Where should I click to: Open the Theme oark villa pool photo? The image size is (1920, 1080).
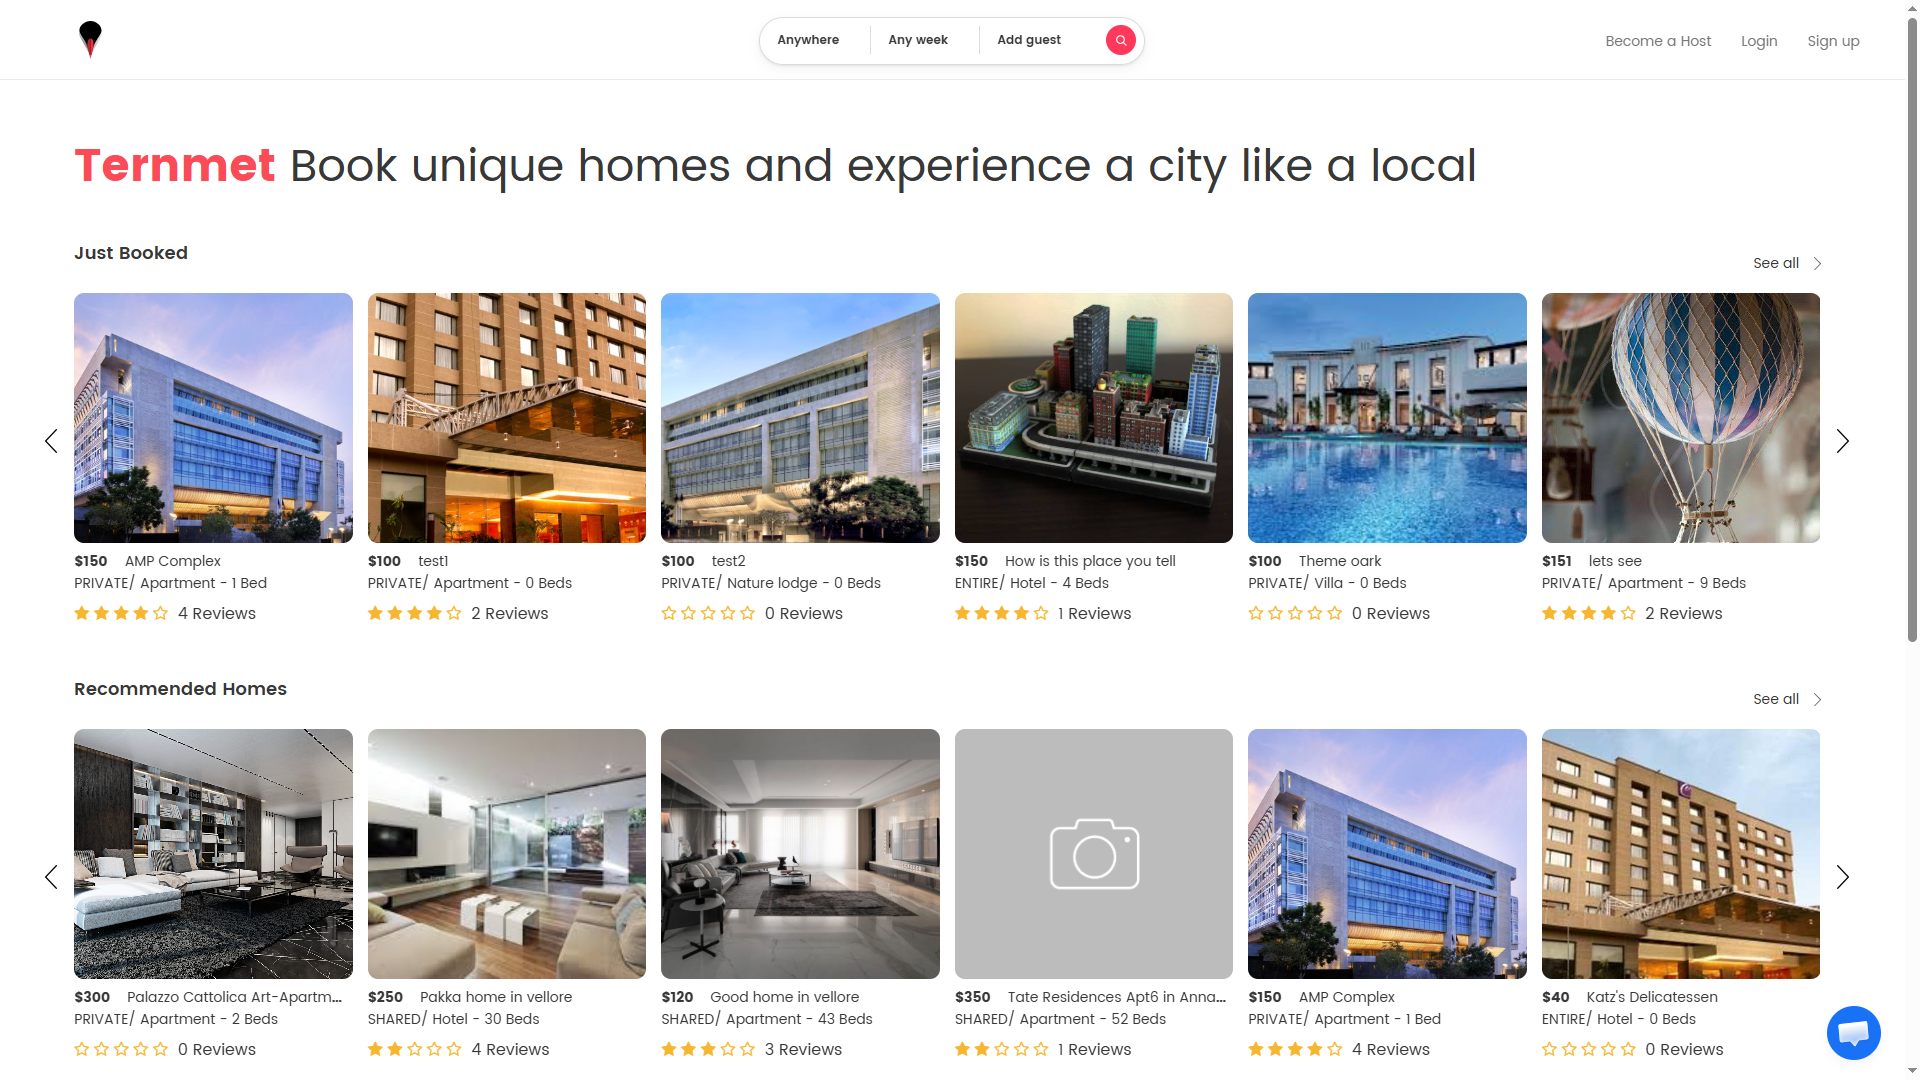point(1387,418)
